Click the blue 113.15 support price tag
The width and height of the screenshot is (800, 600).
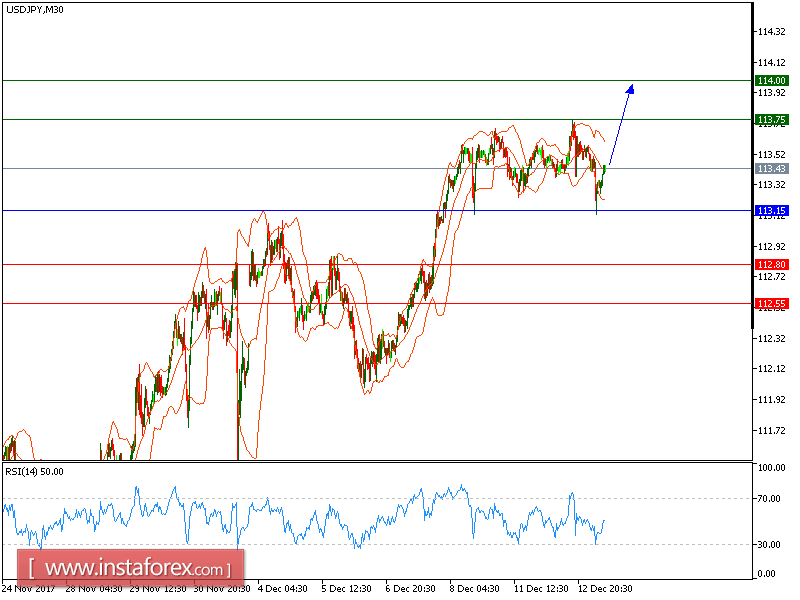(770, 211)
